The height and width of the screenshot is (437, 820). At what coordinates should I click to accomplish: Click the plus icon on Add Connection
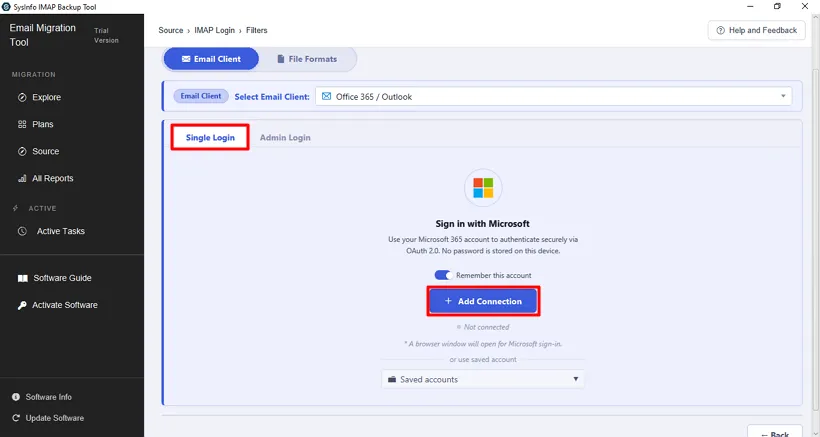click(x=448, y=301)
